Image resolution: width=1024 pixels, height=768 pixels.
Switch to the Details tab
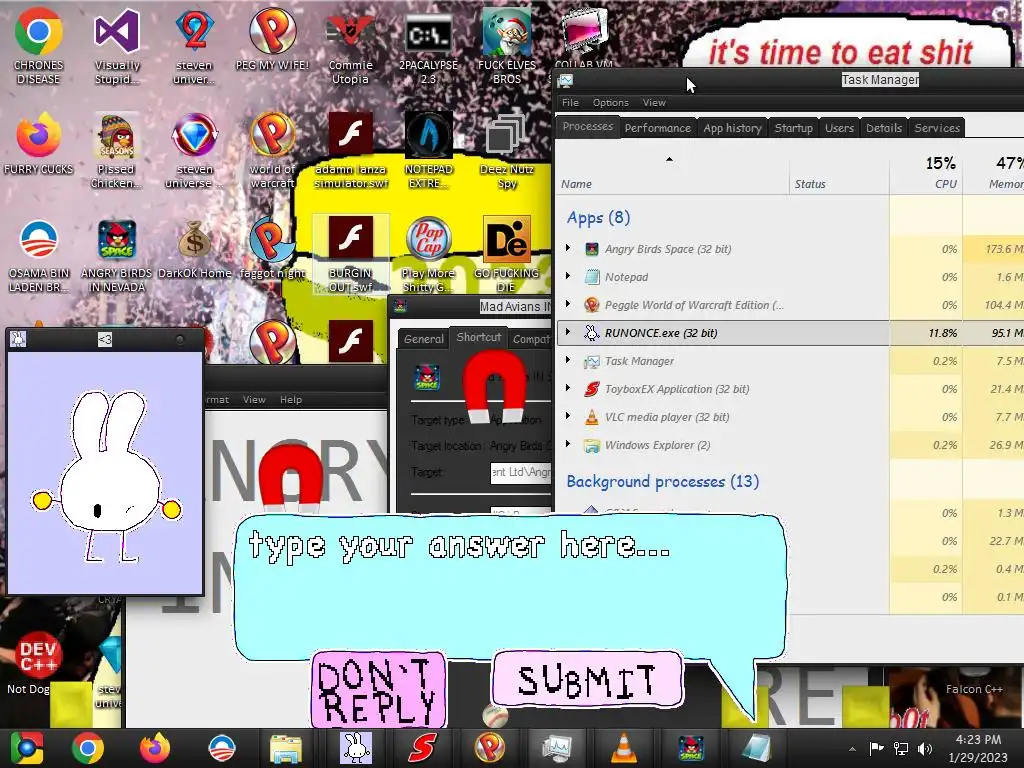[x=884, y=128]
